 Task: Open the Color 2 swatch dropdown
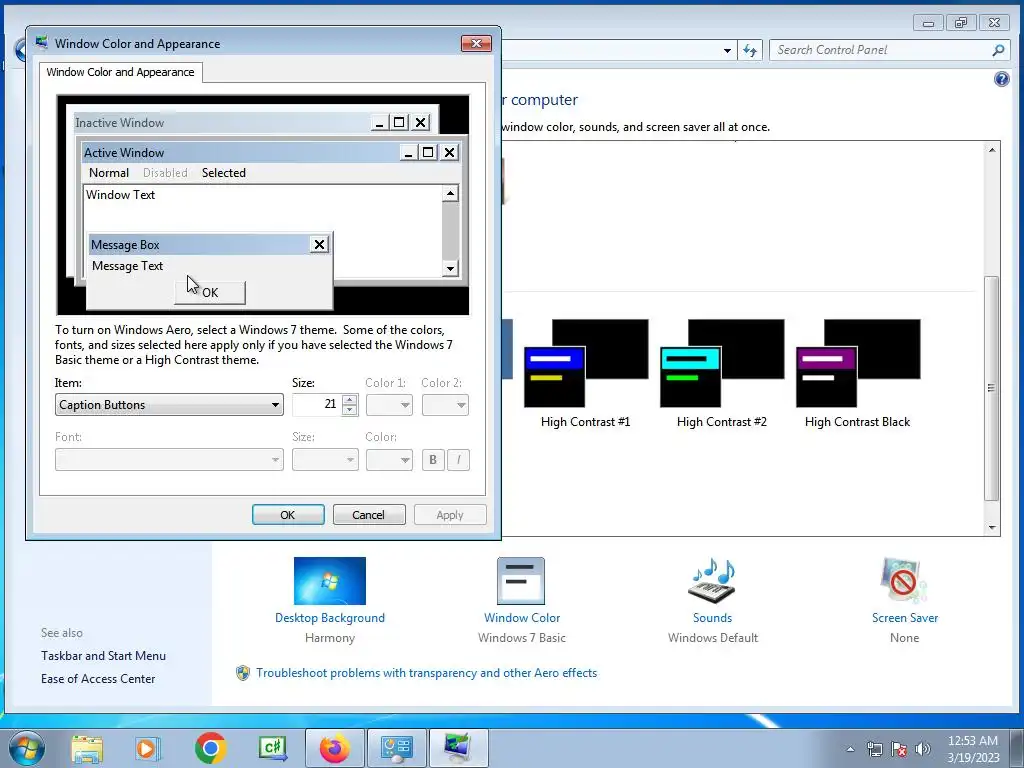point(445,405)
